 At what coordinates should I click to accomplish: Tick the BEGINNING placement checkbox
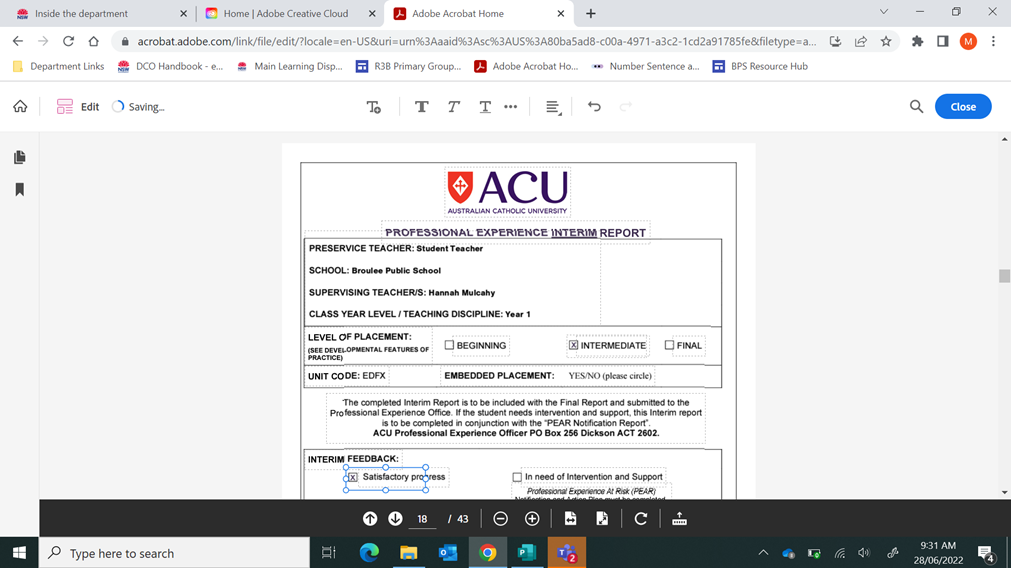click(x=449, y=346)
